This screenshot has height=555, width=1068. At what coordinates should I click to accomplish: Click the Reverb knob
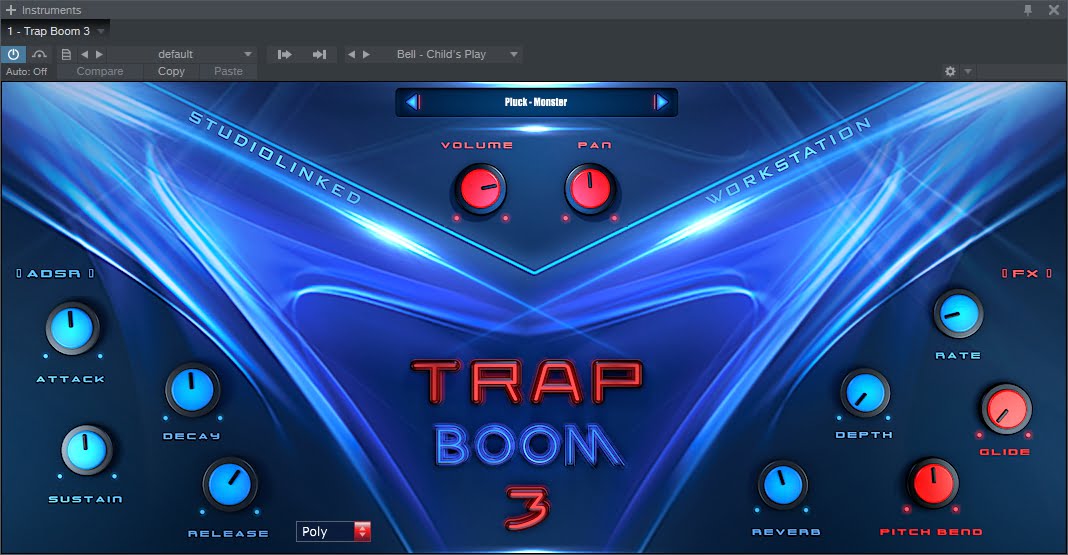point(782,485)
